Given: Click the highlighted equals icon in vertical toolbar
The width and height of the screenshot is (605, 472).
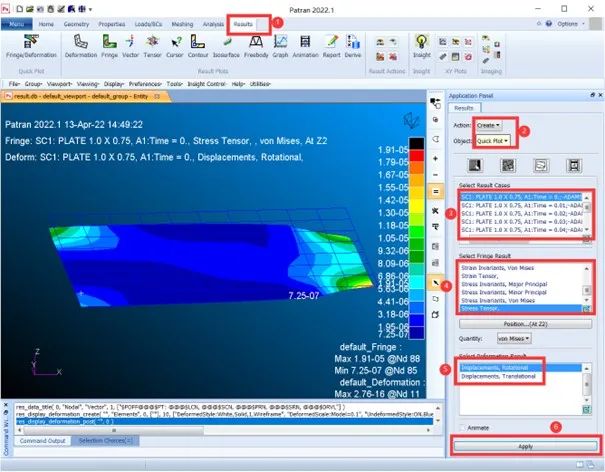Looking at the screenshot, I should point(436,191).
